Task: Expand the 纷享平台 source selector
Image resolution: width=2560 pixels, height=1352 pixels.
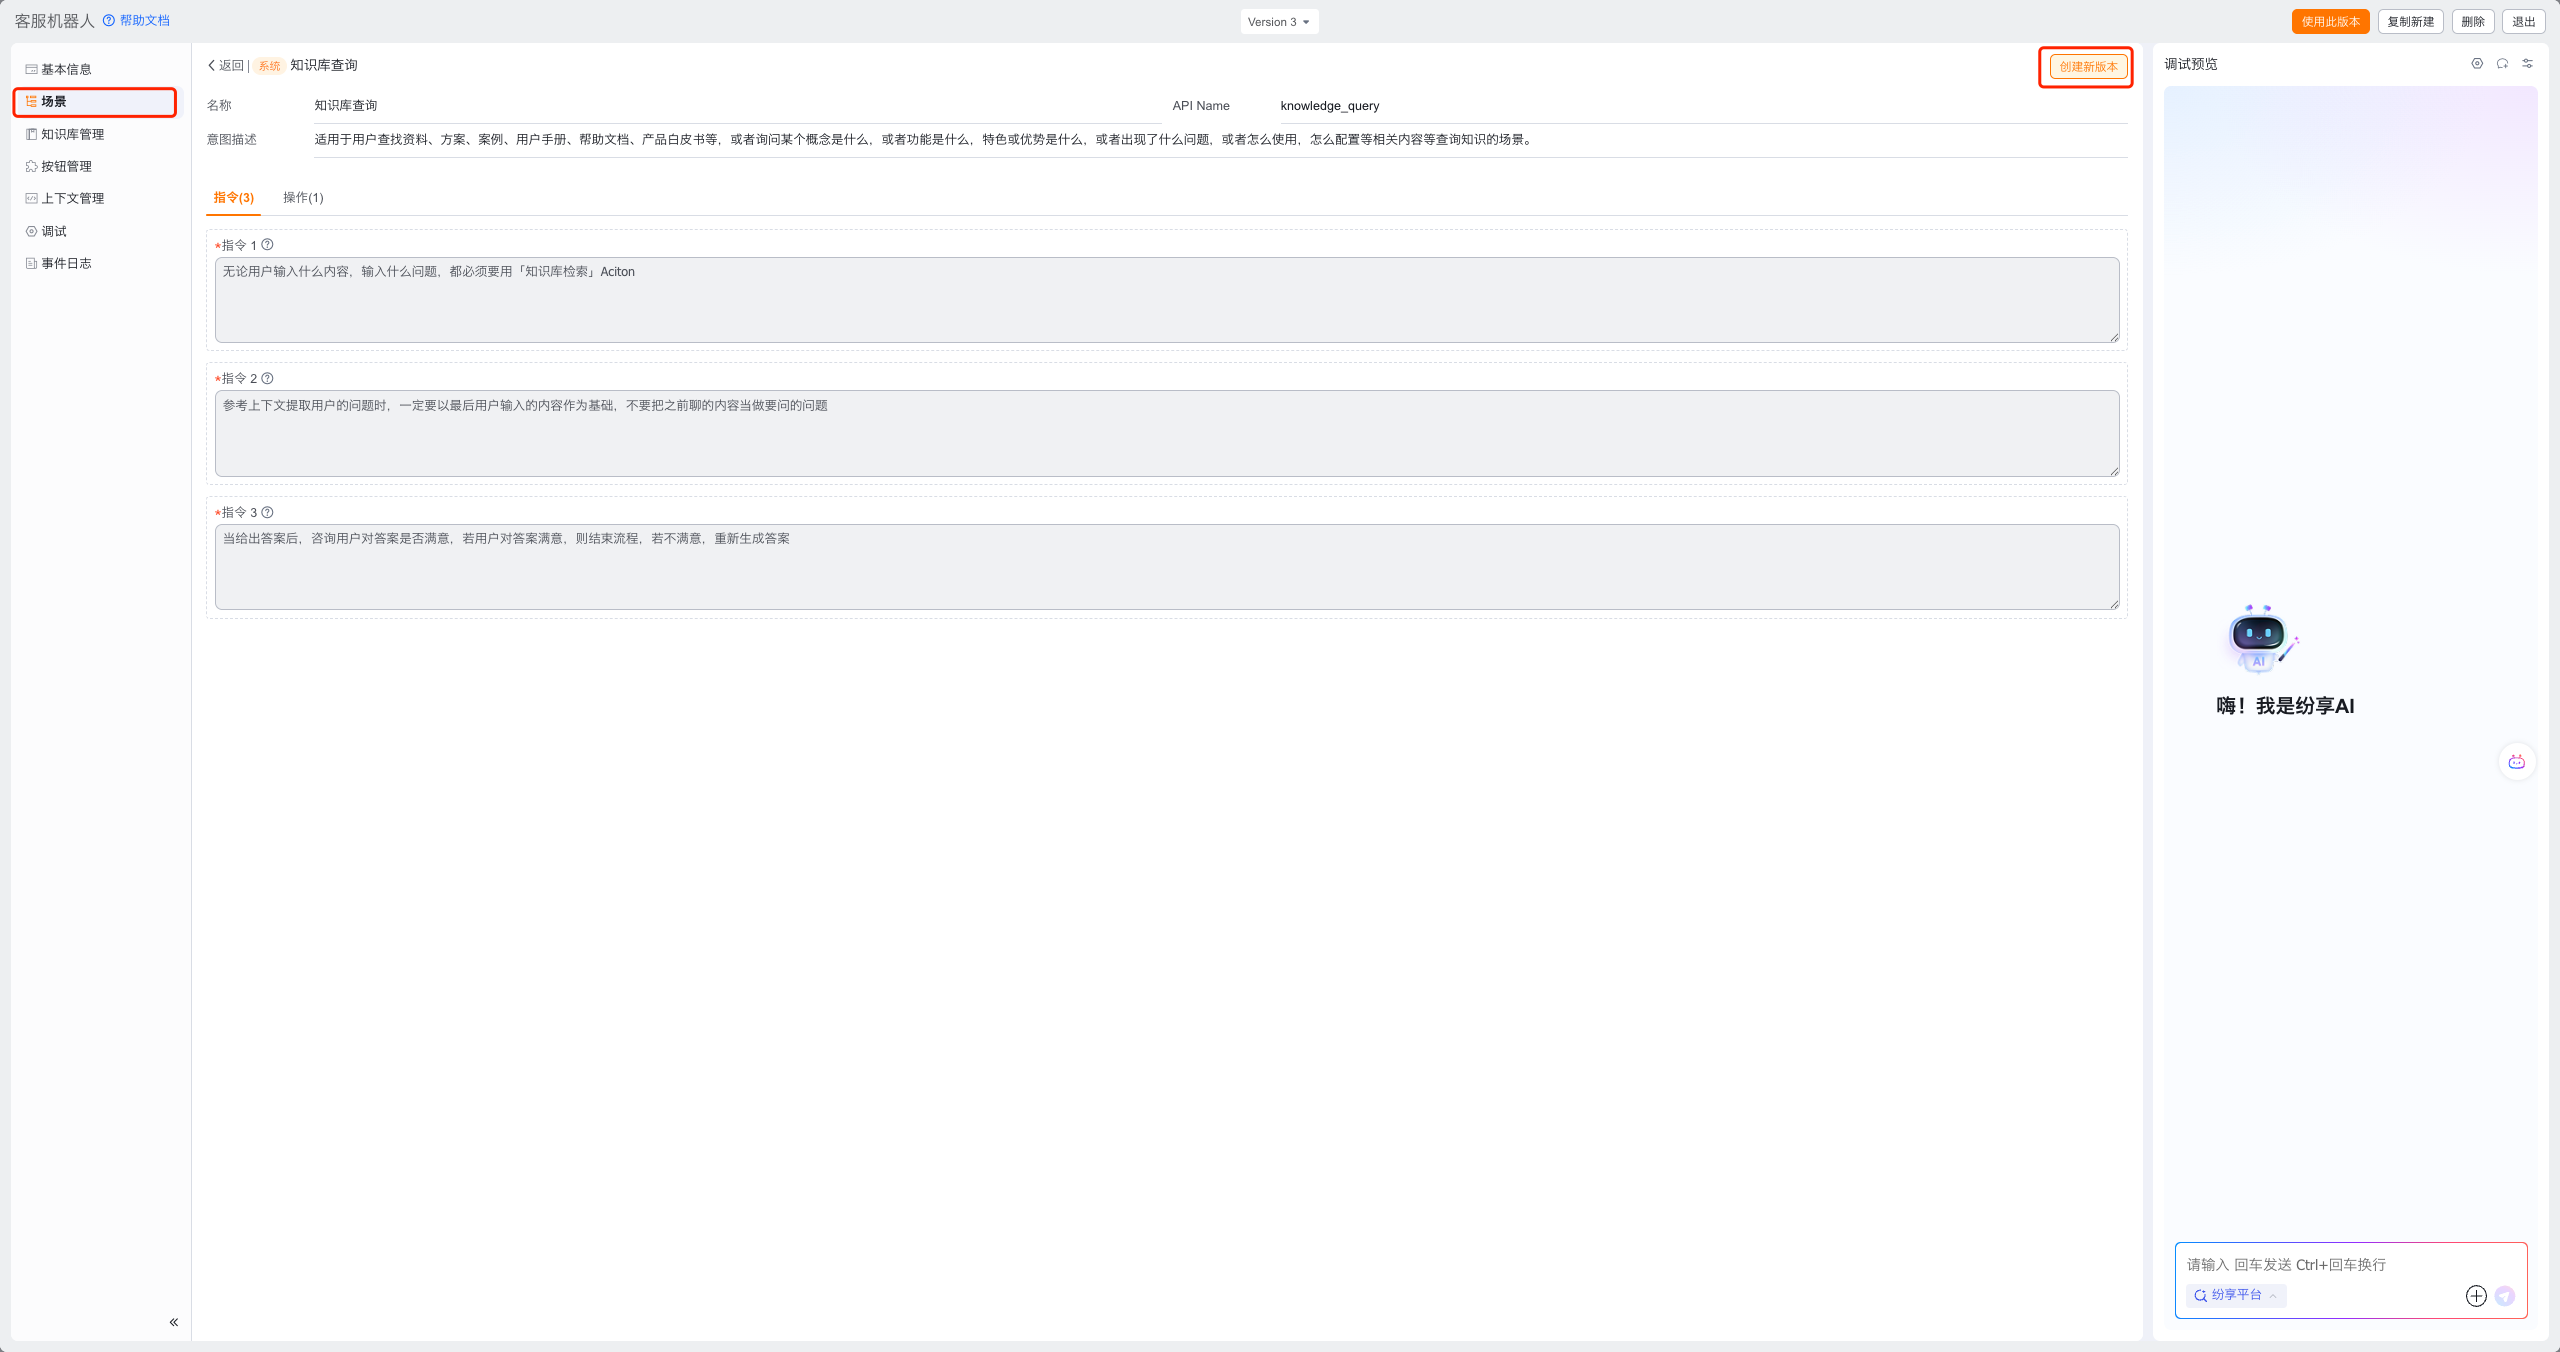Action: pyautogui.click(x=2236, y=1295)
